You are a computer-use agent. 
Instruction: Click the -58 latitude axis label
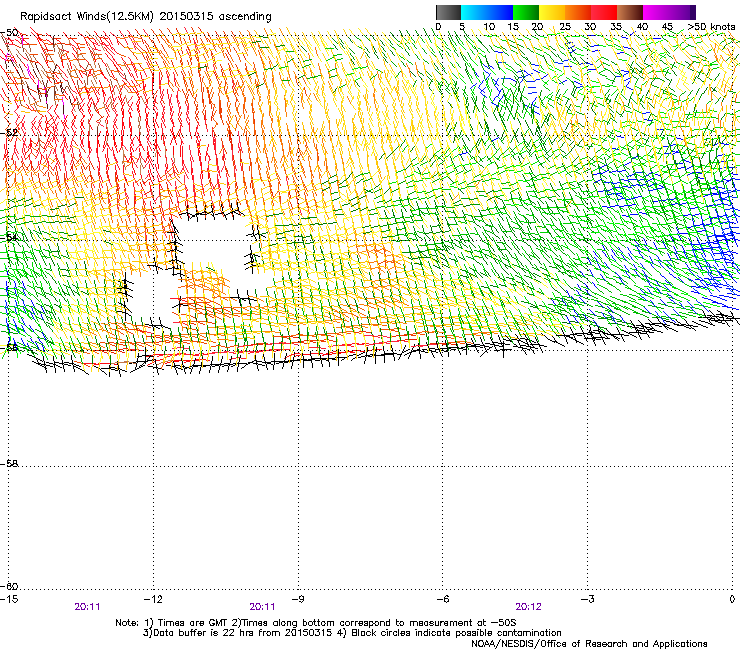(x=9, y=464)
